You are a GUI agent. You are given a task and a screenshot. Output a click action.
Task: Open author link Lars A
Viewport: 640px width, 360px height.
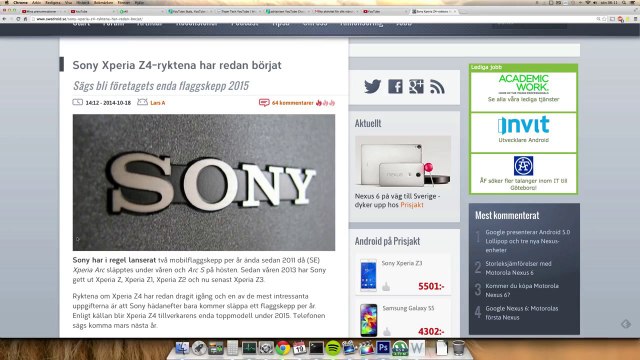coord(158,103)
